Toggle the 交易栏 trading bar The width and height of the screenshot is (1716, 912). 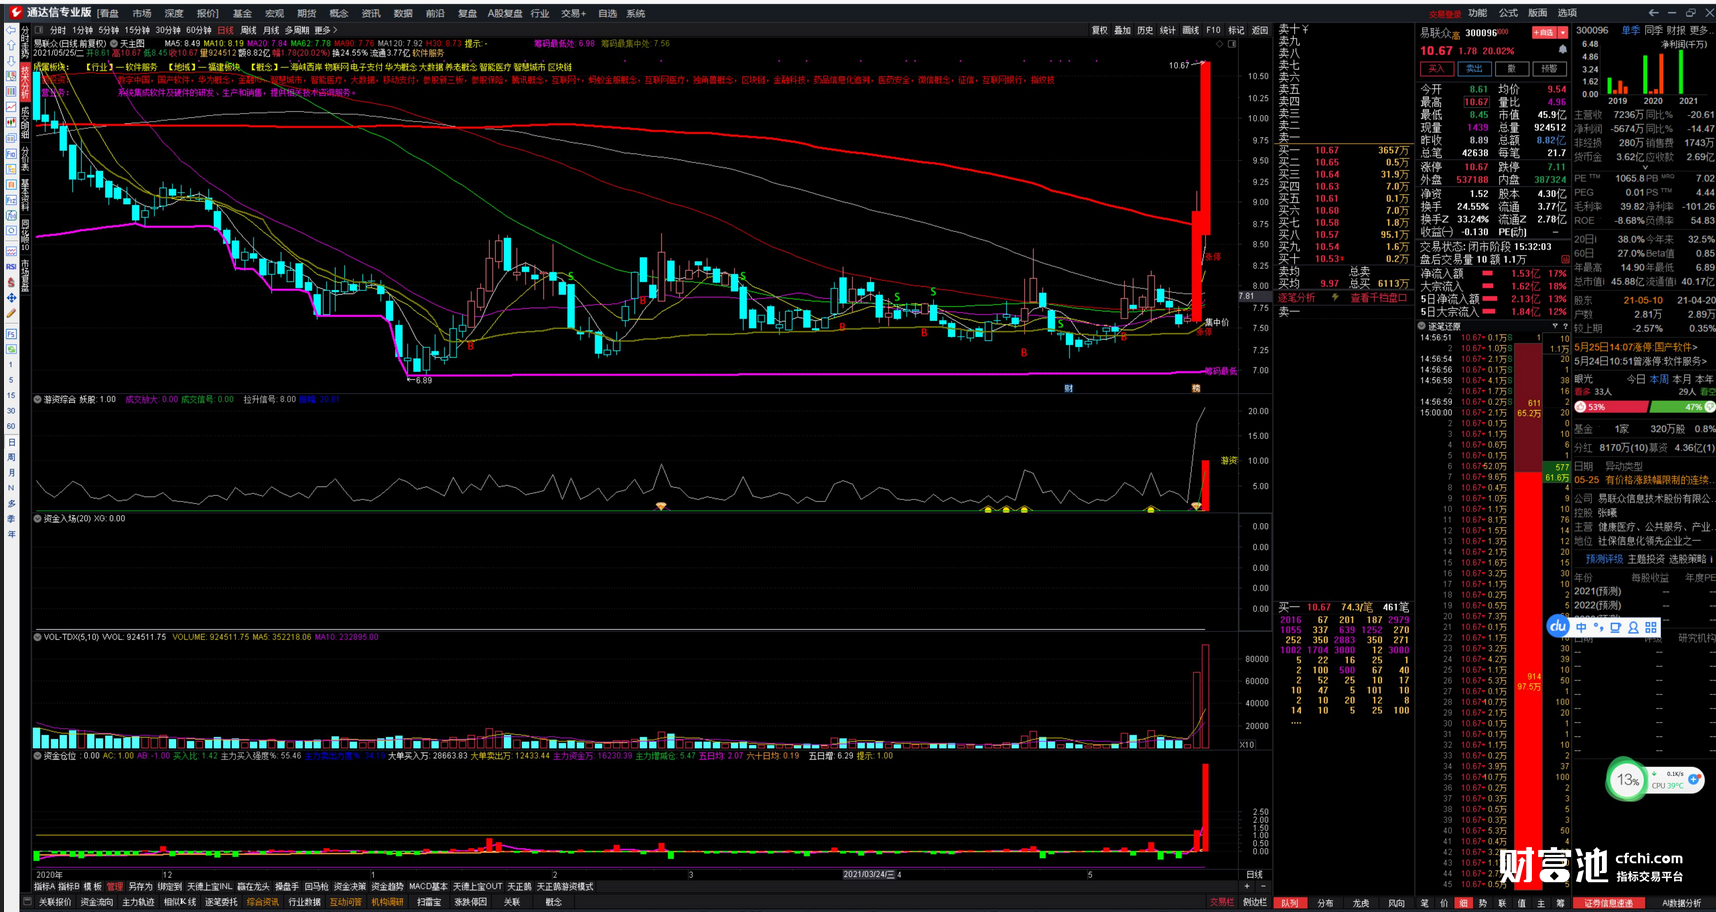click(x=1222, y=902)
